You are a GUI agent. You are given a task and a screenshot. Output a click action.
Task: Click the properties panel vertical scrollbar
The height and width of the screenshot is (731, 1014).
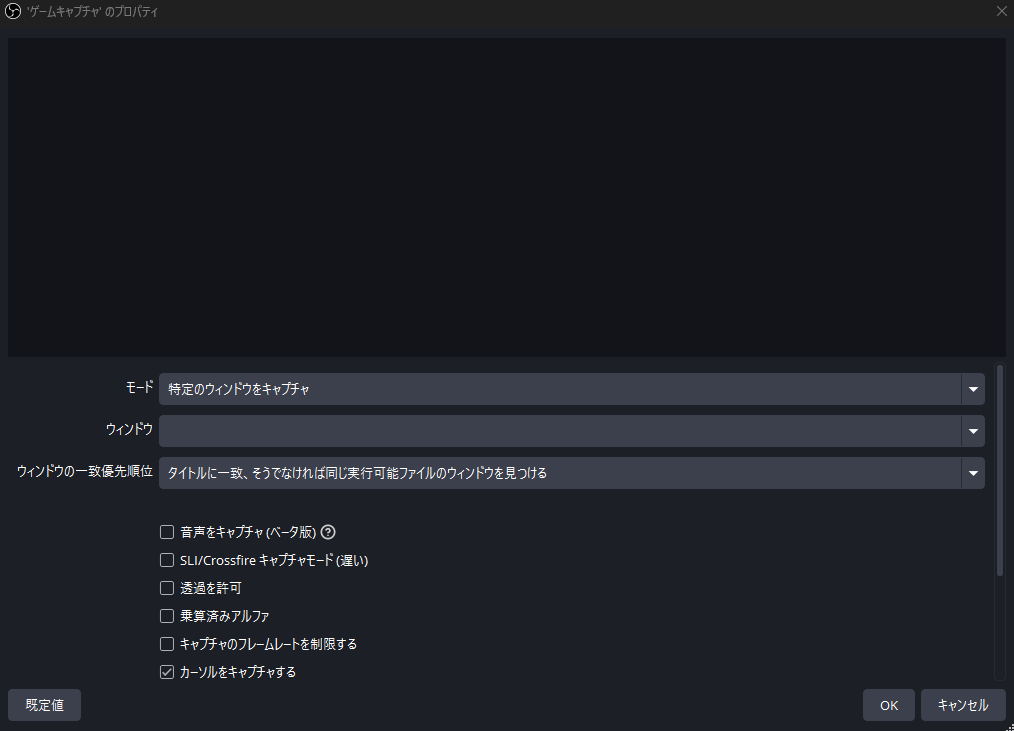coord(1000,470)
